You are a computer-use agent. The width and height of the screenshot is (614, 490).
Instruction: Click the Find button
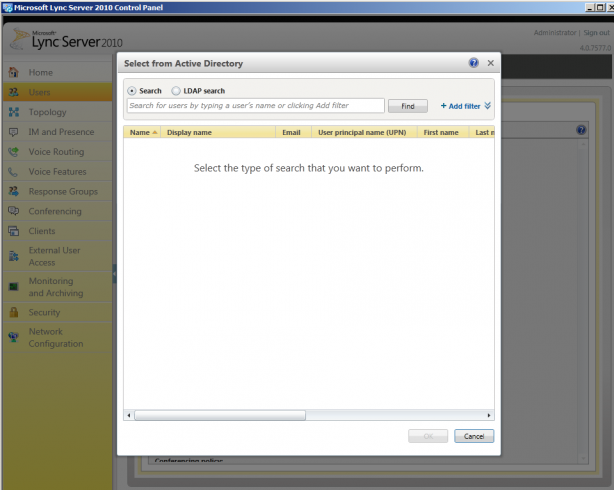(408, 106)
